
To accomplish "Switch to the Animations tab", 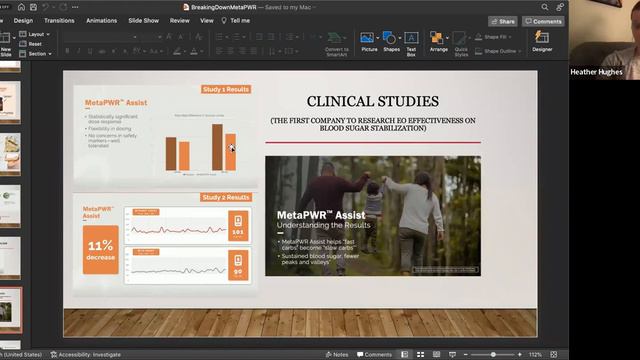I will pyautogui.click(x=102, y=20).
